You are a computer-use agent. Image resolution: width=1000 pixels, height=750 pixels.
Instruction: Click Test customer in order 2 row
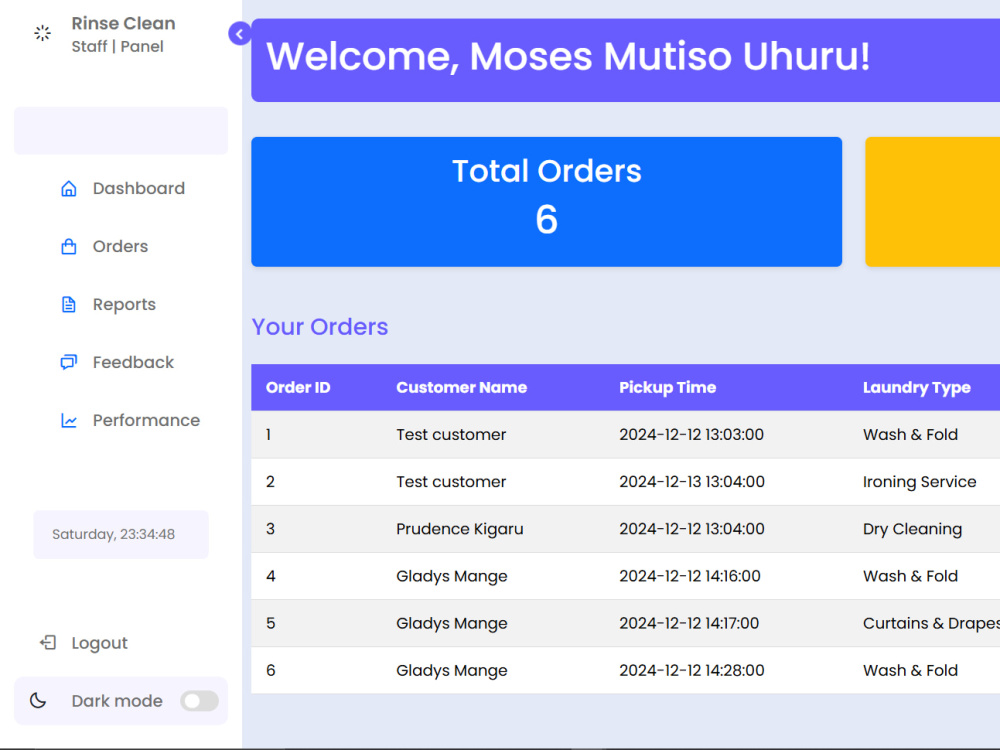(x=451, y=482)
